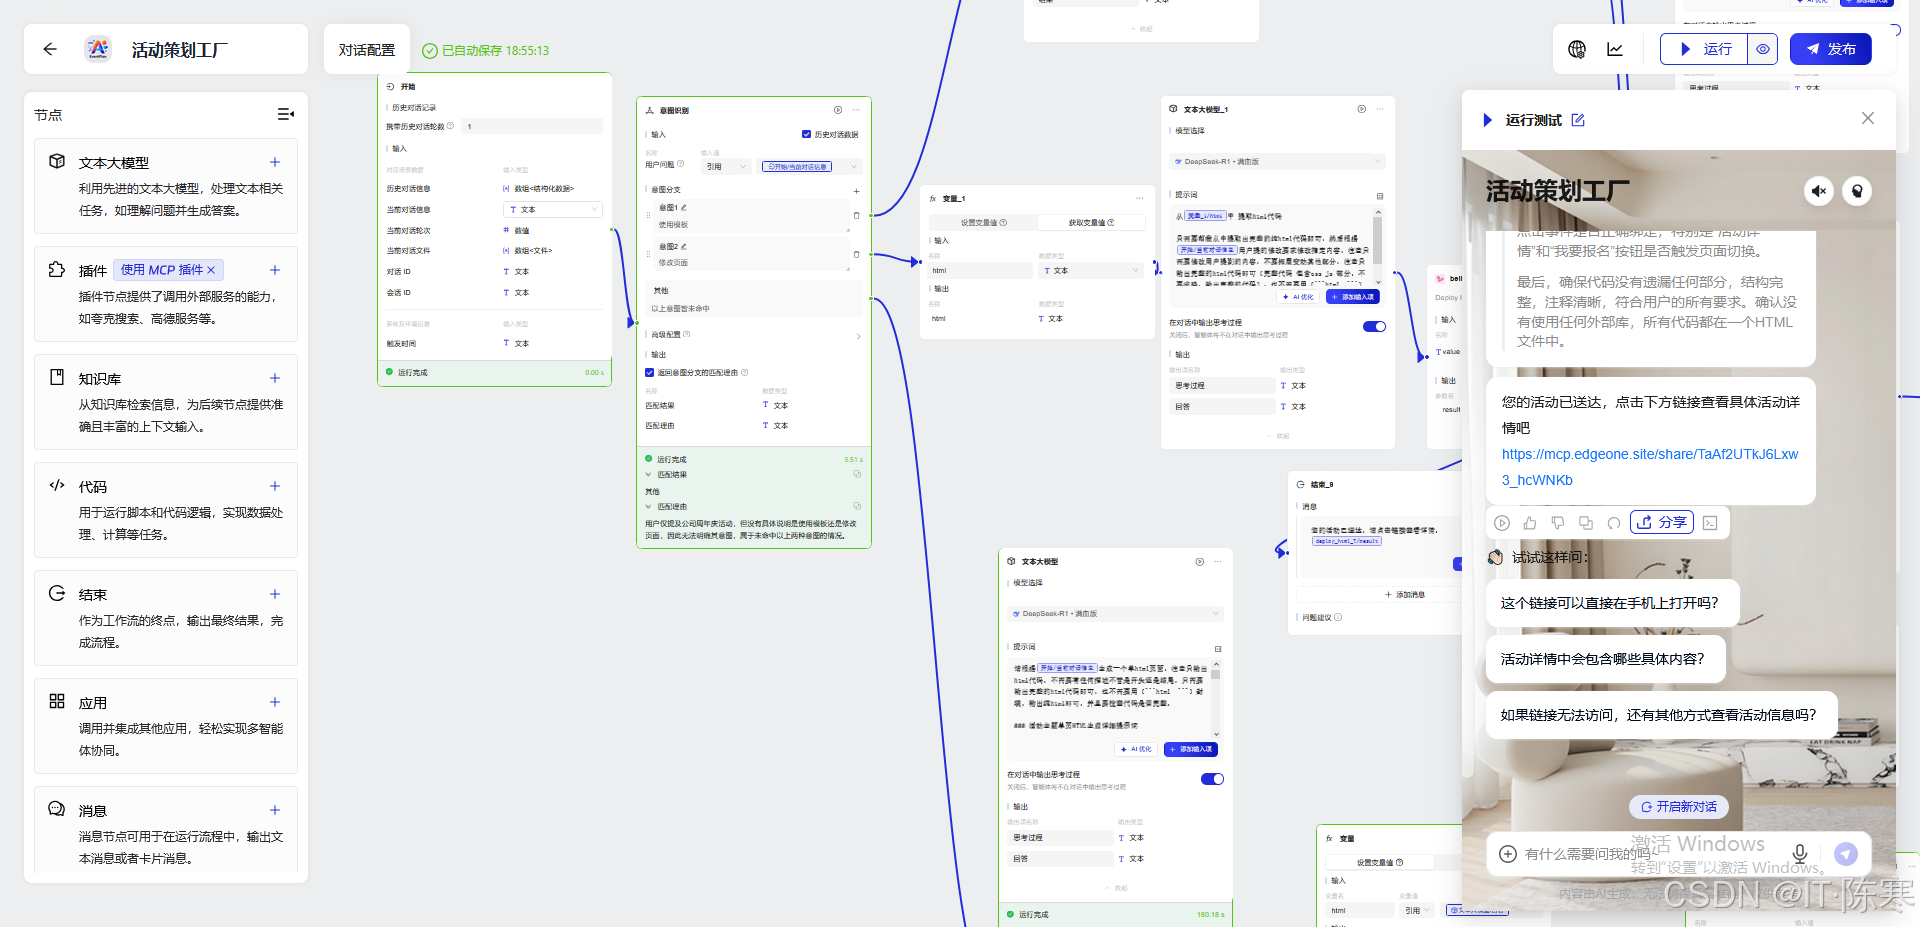Click AI 优化 in the 文本大模型_1 prompt
The height and width of the screenshot is (927, 1920).
pyautogui.click(x=1298, y=297)
